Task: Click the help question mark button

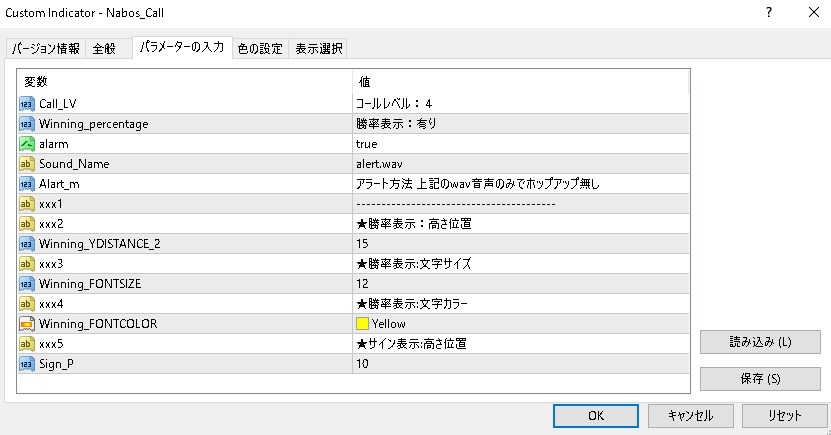Action: (x=769, y=12)
